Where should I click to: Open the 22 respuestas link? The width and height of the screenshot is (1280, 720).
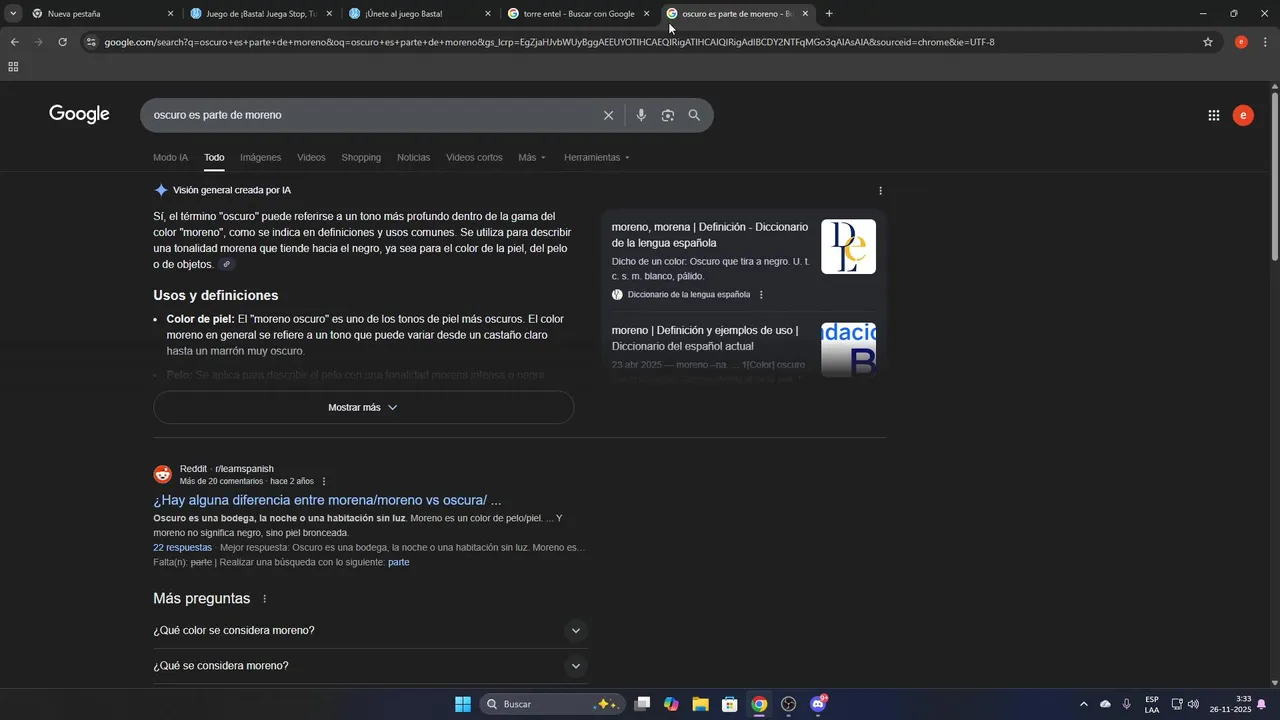coord(182,548)
